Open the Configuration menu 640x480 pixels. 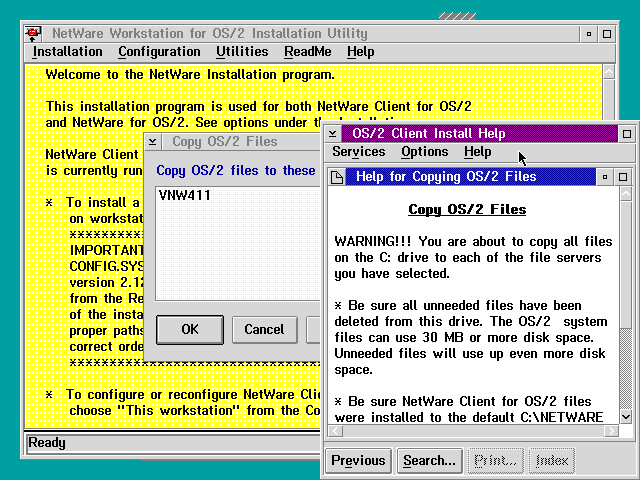[x=159, y=52]
